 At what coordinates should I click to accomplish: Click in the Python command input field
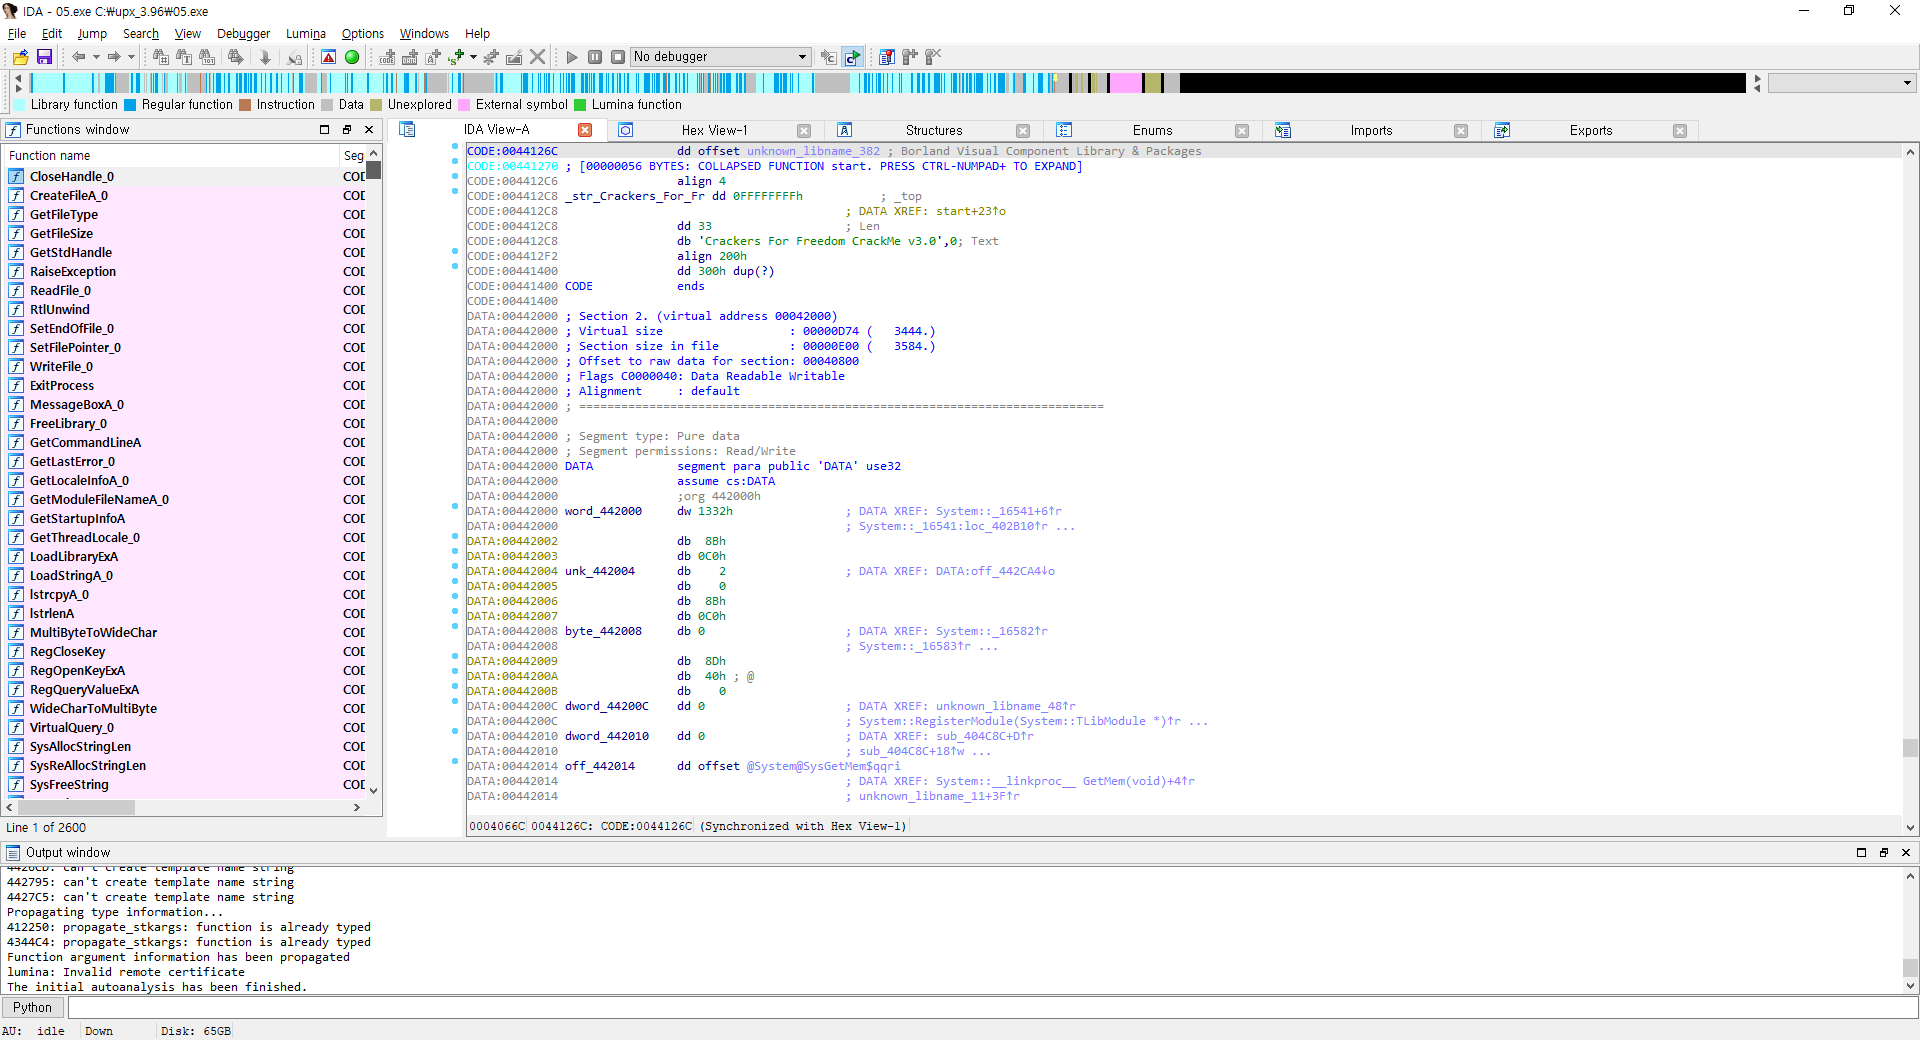[992, 1008]
